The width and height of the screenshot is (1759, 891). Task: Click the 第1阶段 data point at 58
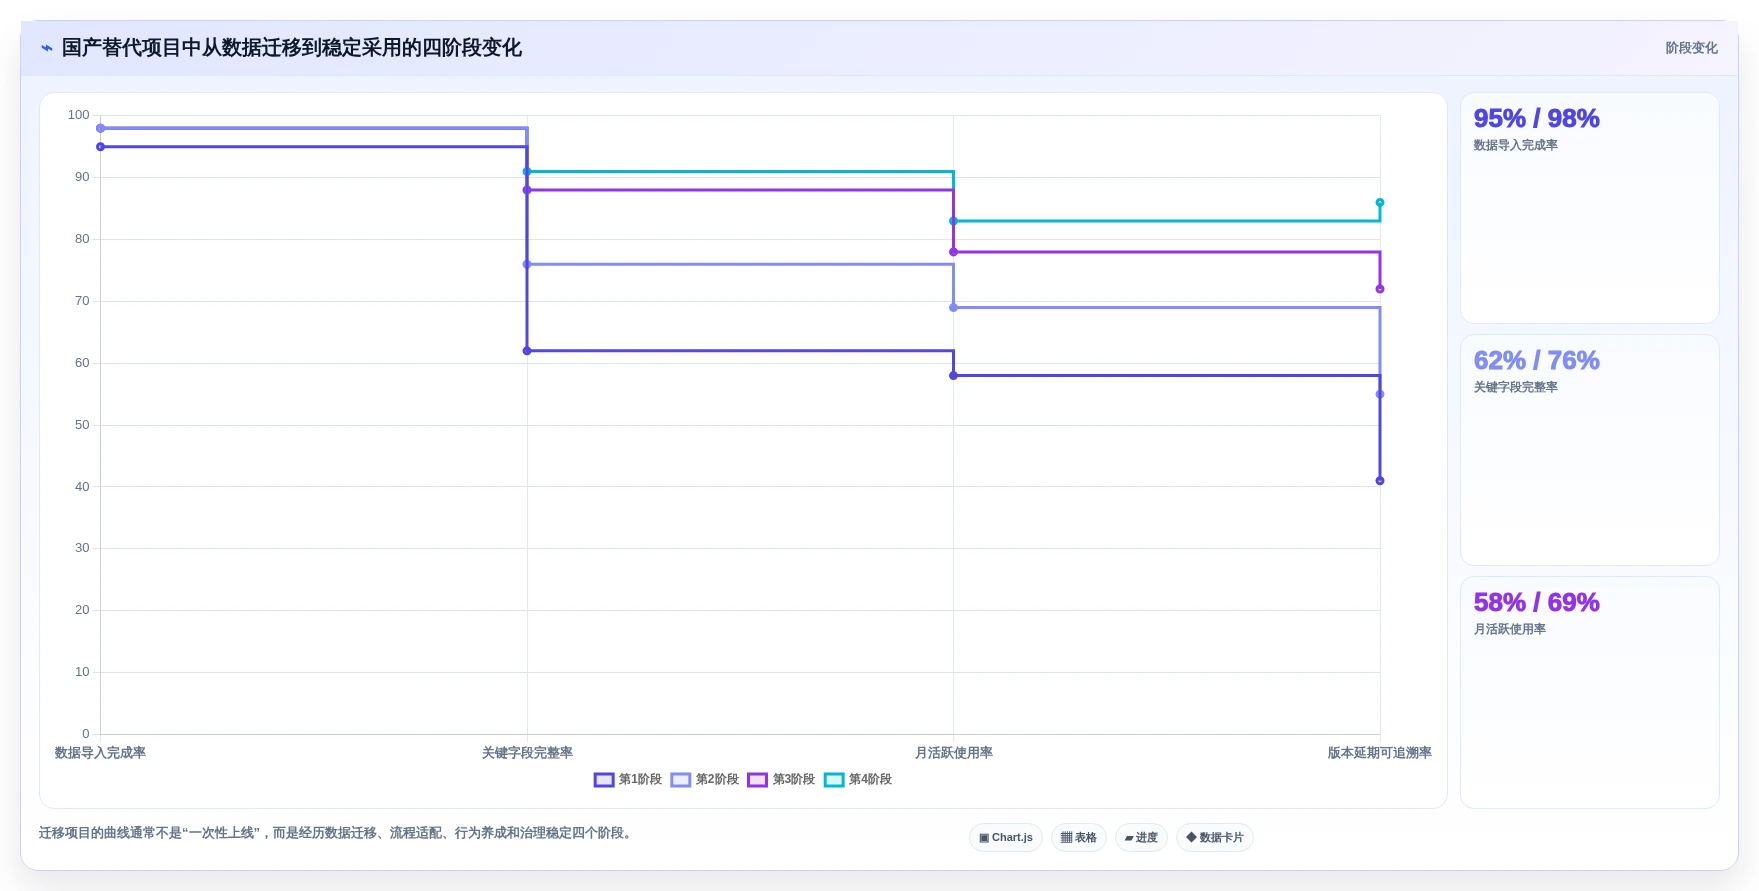tap(953, 376)
